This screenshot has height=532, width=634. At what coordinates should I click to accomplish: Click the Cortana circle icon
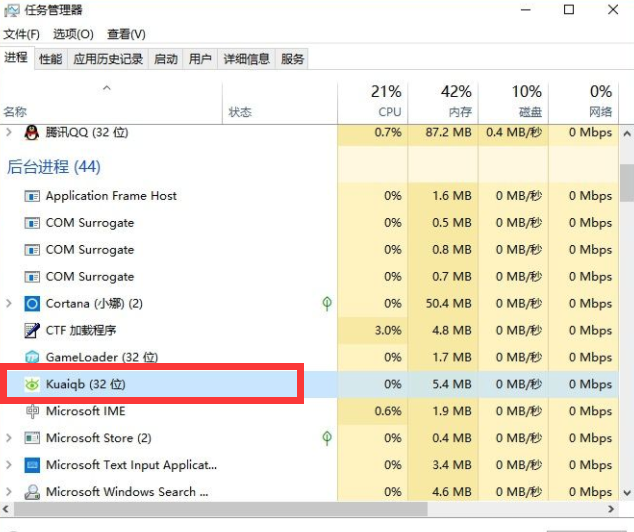pos(32,304)
